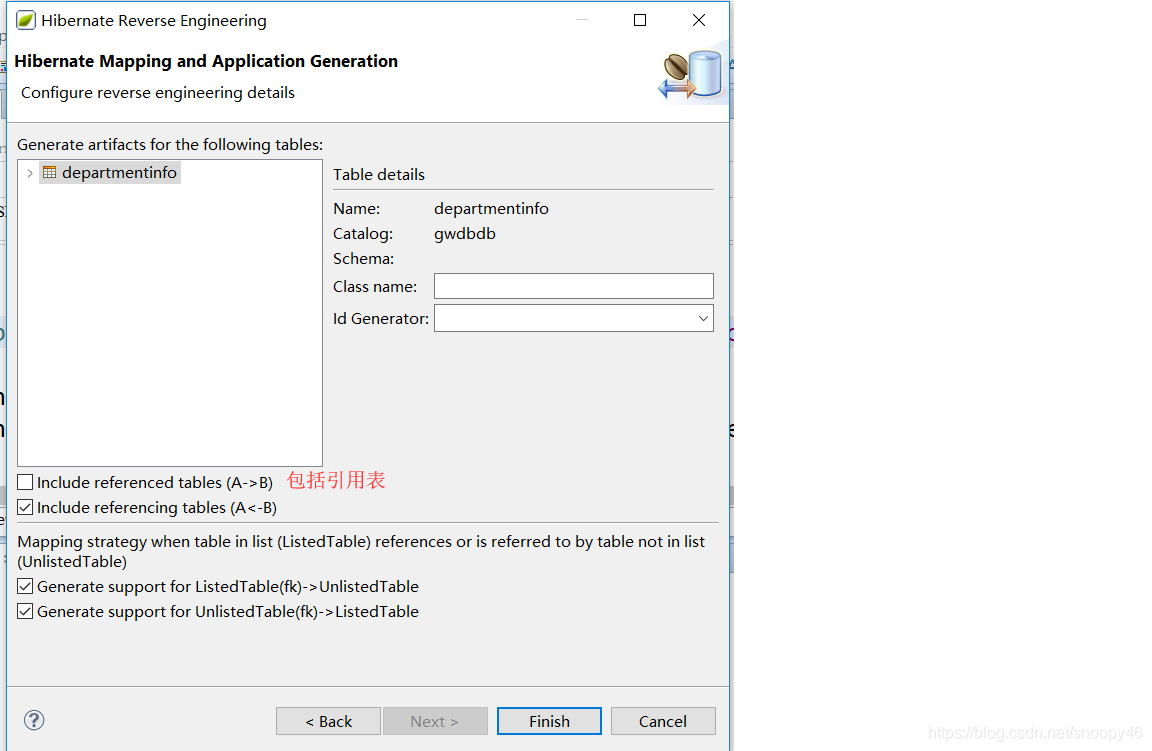This screenshot has width=1152, height=751.
Task: Click the Class name: label
Action: pyautogui.click(x=375, y=287)
